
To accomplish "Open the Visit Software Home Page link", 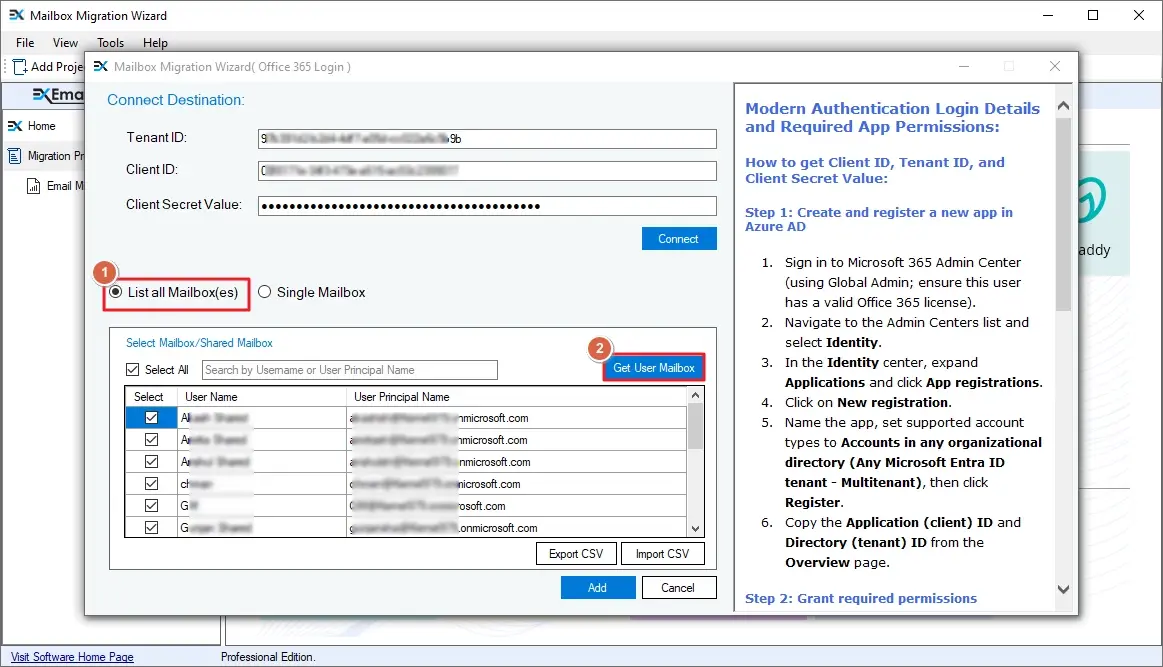I will point(70,656).
